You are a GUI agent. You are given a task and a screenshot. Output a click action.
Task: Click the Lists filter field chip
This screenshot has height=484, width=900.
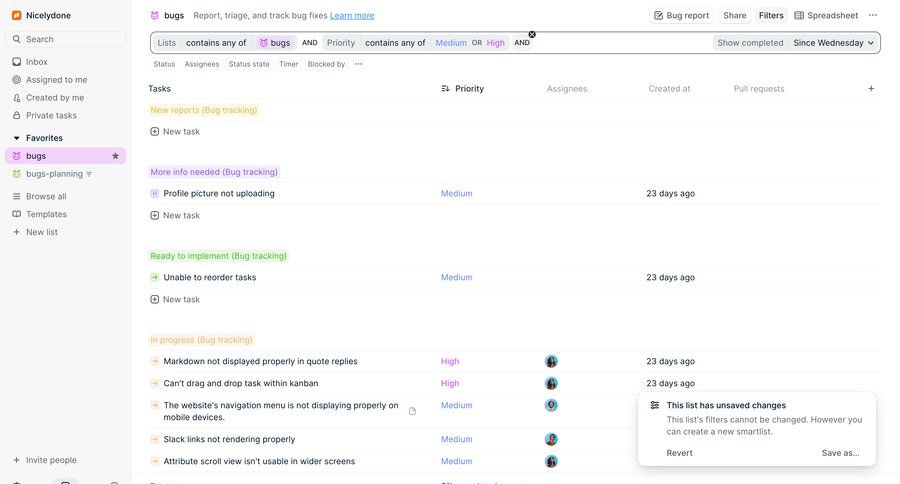166,42
